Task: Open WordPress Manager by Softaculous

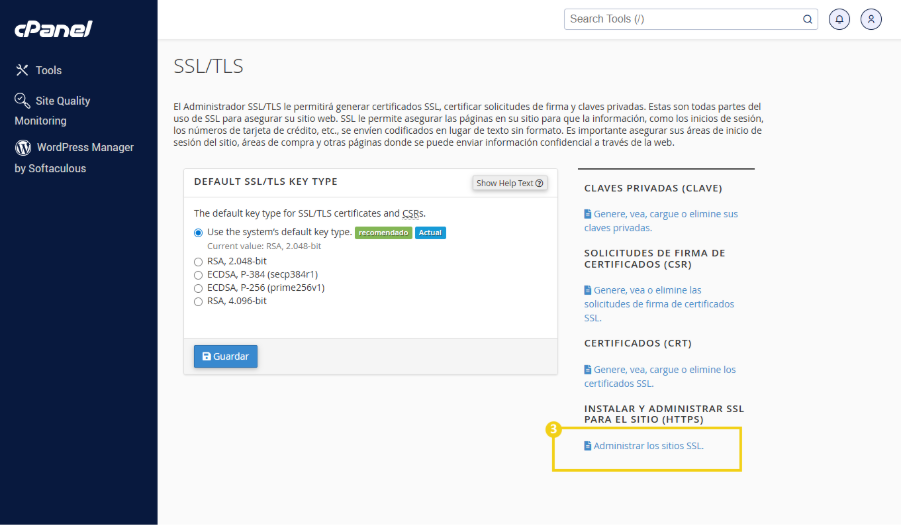Action: pos(84,147)
